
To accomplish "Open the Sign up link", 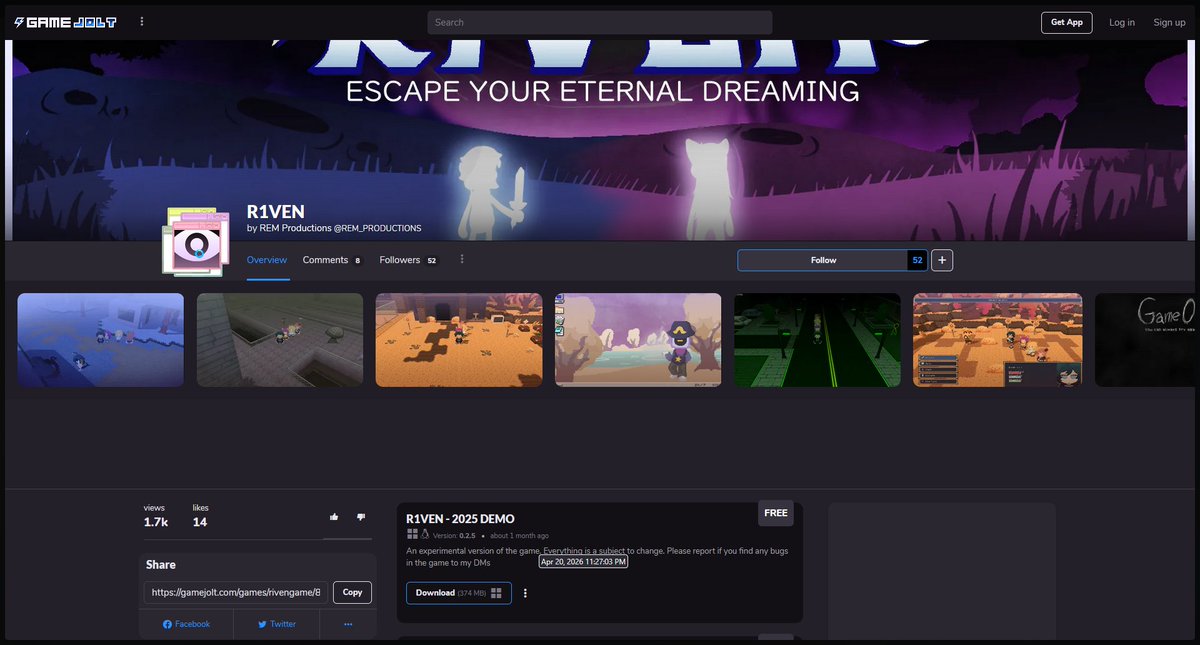I will (x=1169, y=22).
